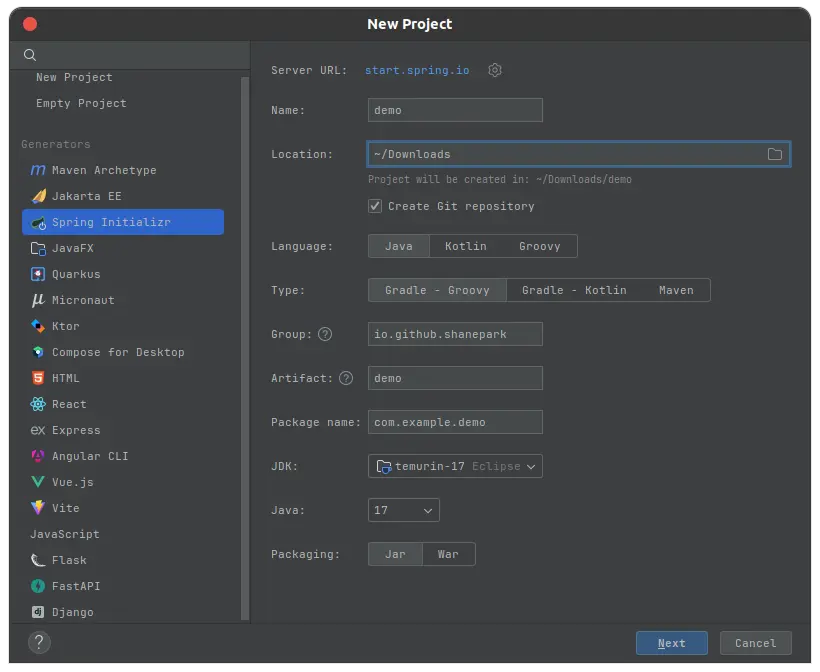Click the JDK folder icon
820x672 pixels.
pyautogui.click(x=384, y=466)
